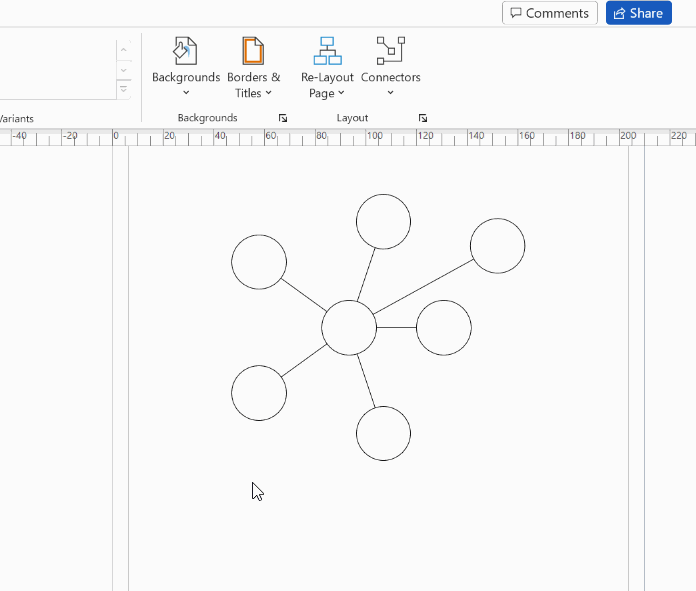Show the next row of Variants gallery
This screenshot has width=696, height=591.
123,70
